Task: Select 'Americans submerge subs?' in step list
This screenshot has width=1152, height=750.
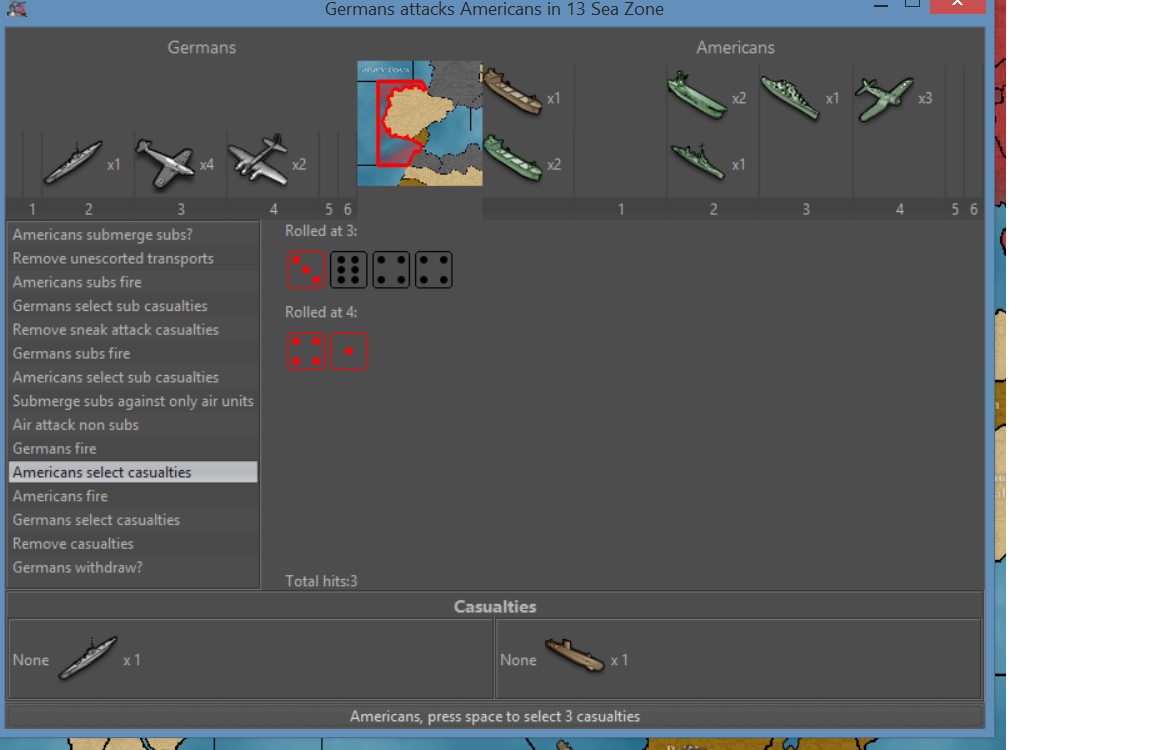Action: coord(133,234)
